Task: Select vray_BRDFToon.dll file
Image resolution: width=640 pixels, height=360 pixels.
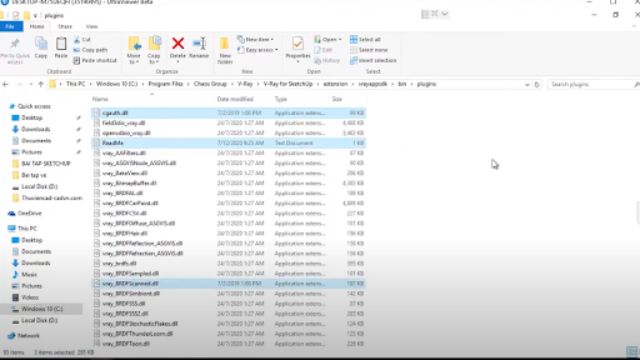Action: coord(228,344)
